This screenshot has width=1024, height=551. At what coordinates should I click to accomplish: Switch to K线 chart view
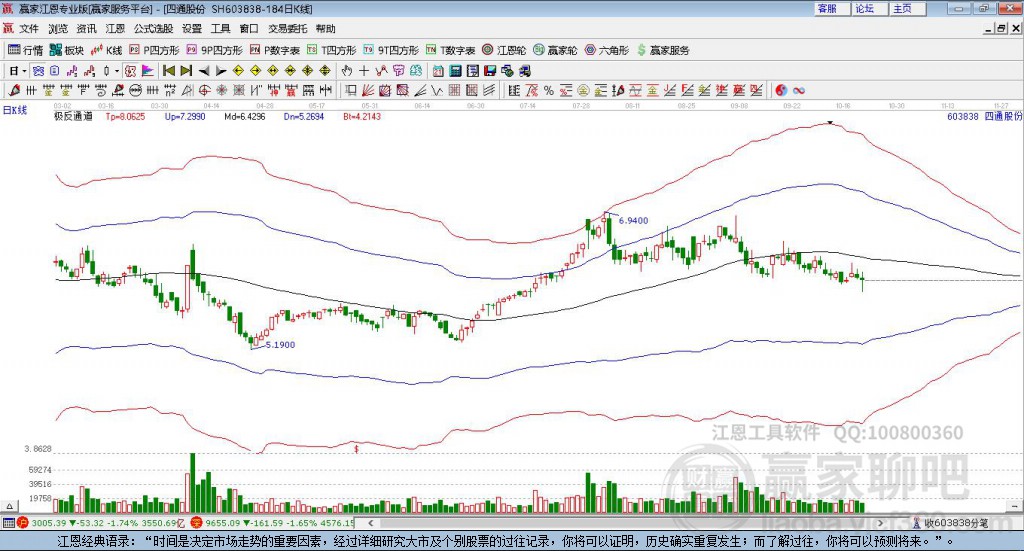click(106, 50)
